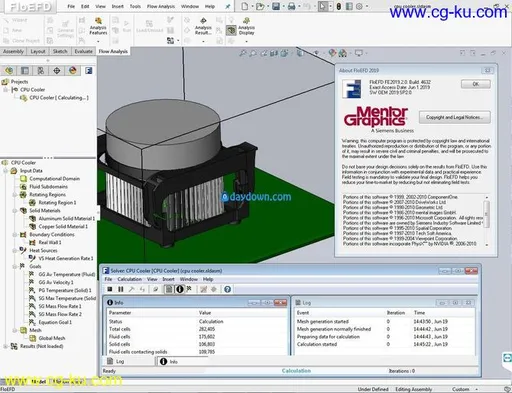Screen dimensions: 512x393
Task: Click the Computational Domain tree item
Action: point(54,179)
